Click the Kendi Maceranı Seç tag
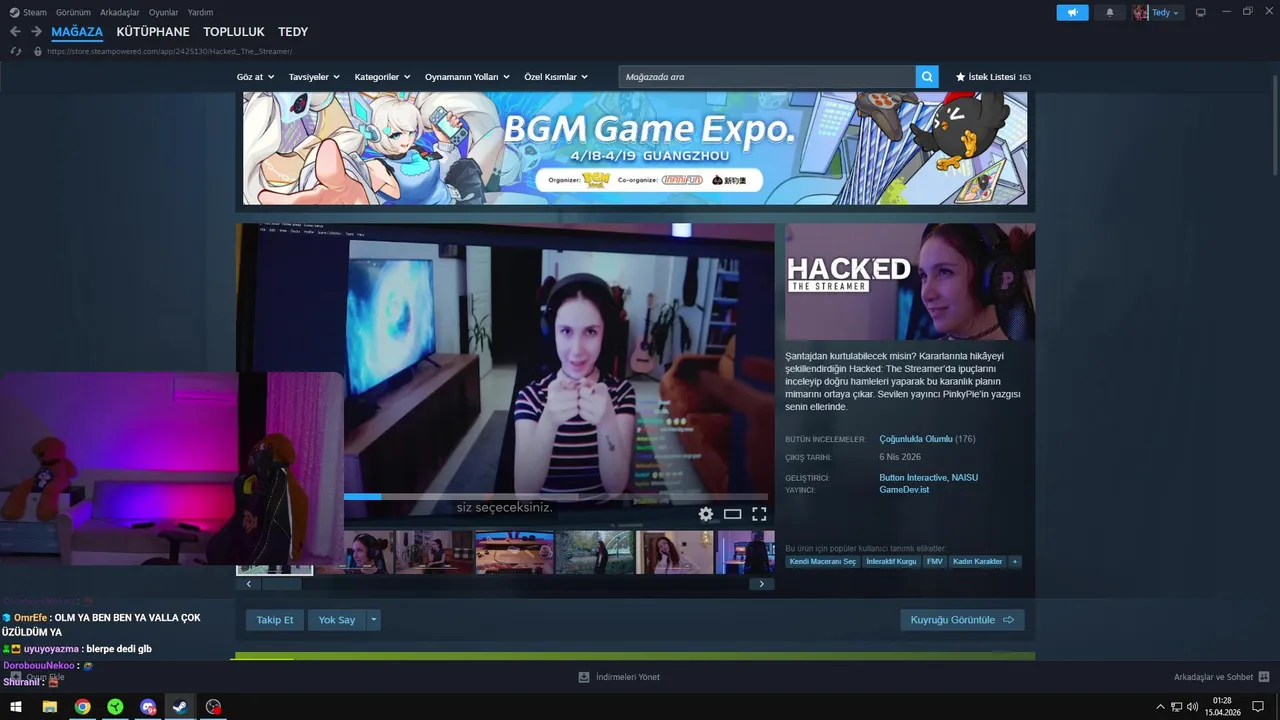This screenshot has width=1280, height=720. tap(823, 562)
